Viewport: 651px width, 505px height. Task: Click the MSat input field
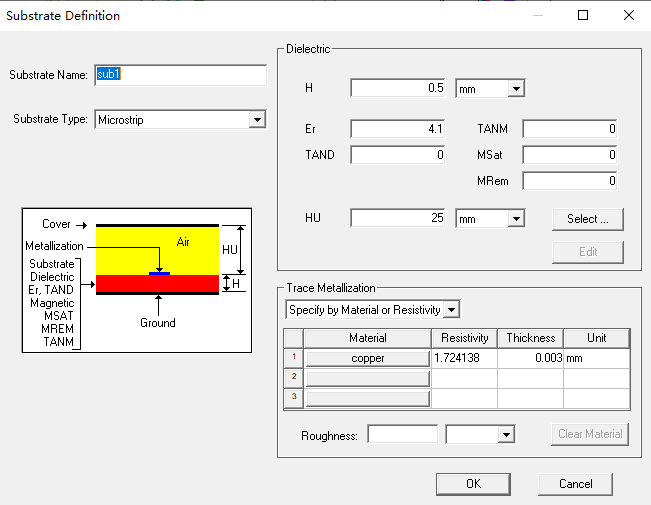(570, 155)
